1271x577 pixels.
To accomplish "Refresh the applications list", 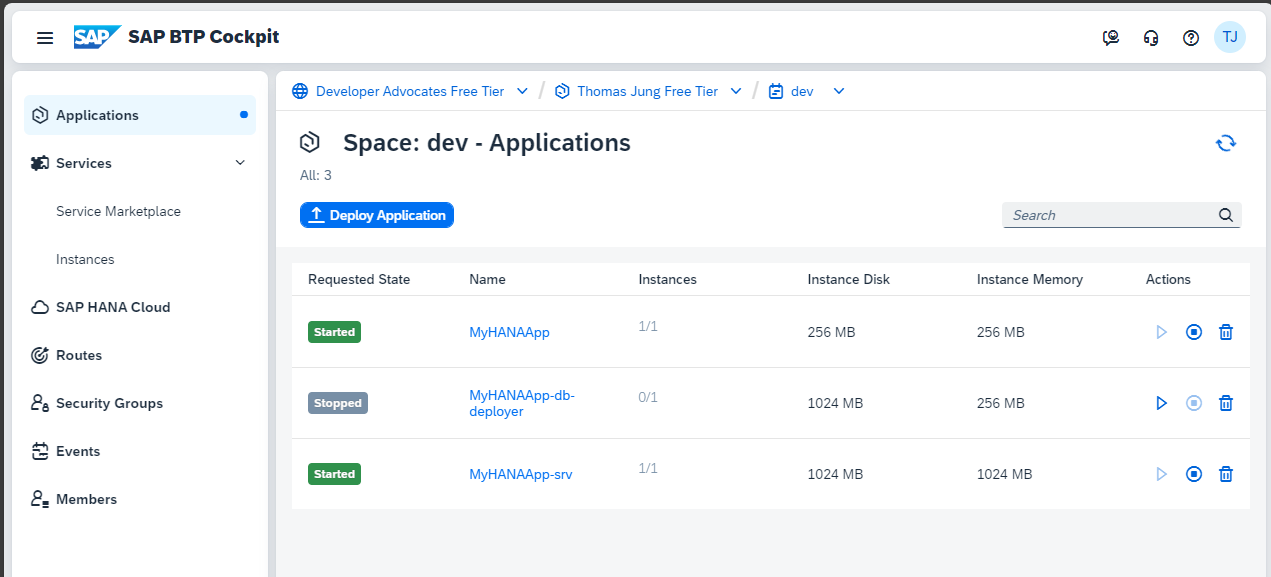I will pos(1226,142).
